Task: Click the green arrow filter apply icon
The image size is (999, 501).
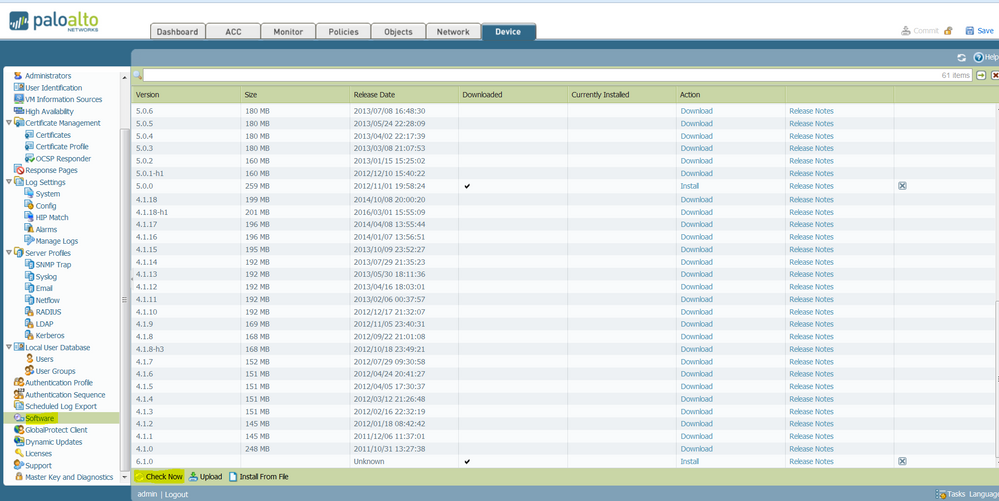Action: pos(981,76)
